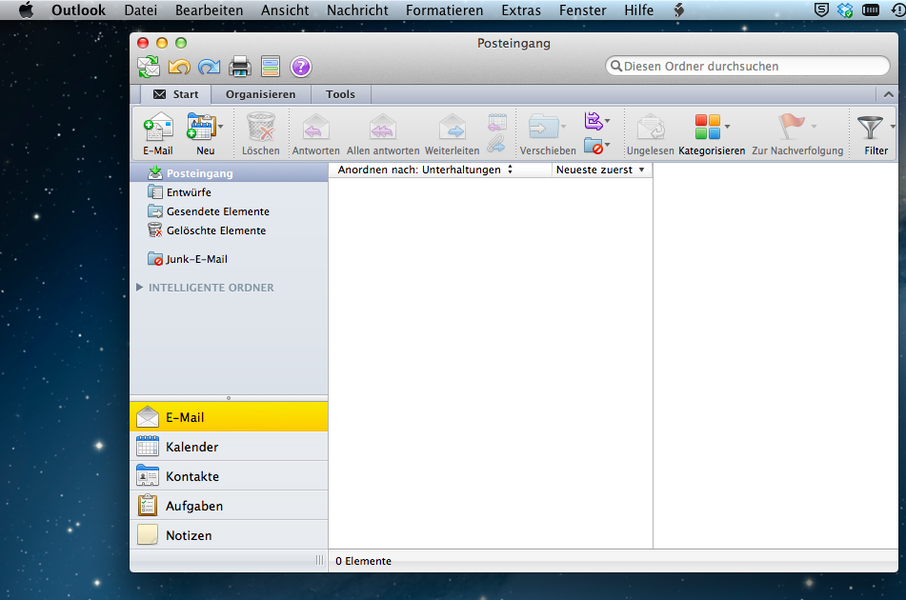Viewport: 906px width, 600px height.
Task: Open the Neueste zuerst sort dropdown
Action: [x=601, y=170]
